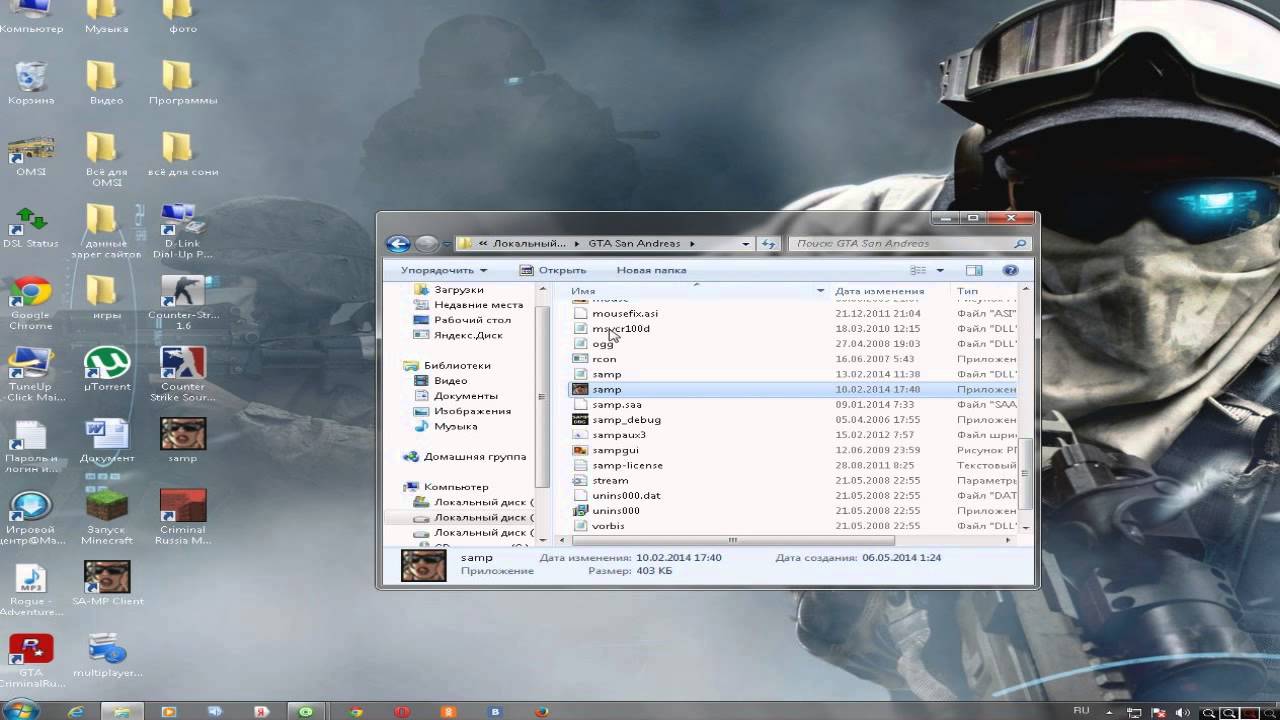Image resolution: width=1280 pixels, height=720 pixels.
Task: Open the Программы folder on the desktop
Action: coord(183,83)
